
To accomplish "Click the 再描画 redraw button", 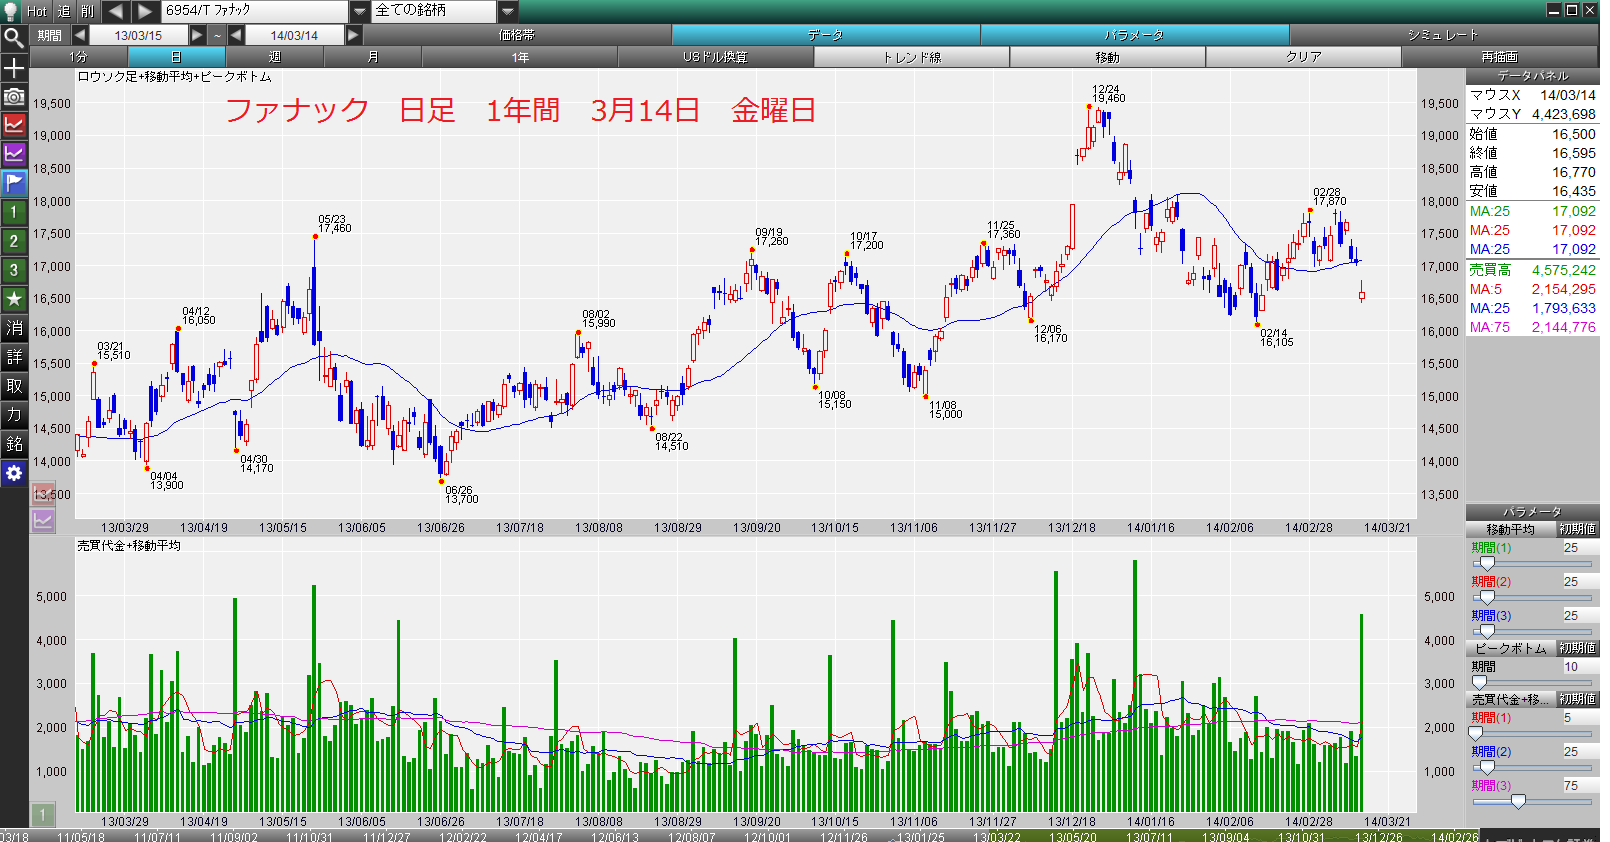I will pyautogui.click(x=1500, y=57).
